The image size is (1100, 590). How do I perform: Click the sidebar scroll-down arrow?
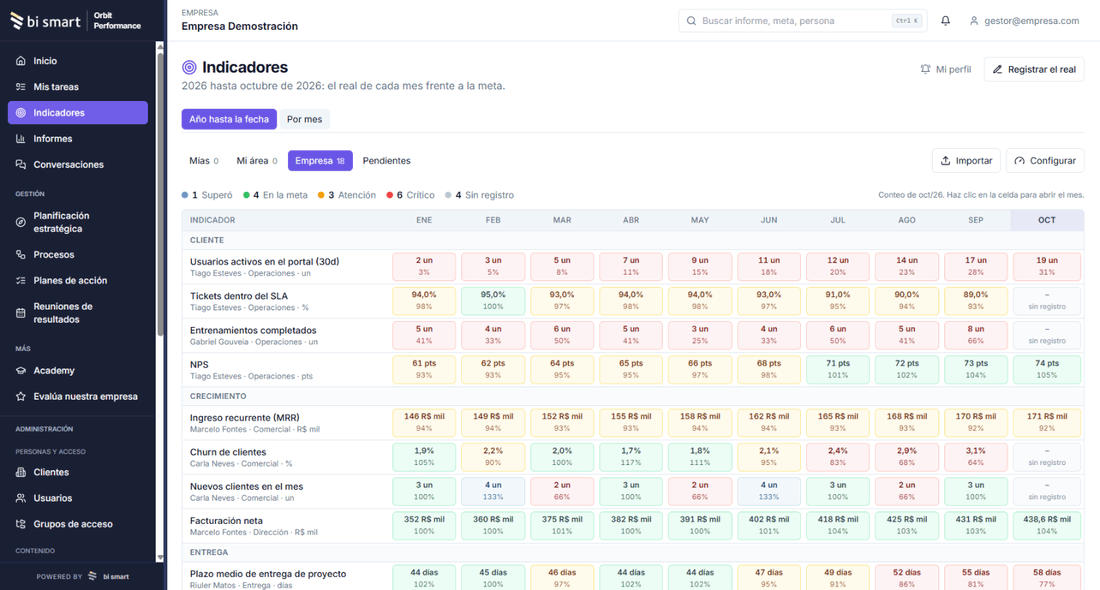pos(160,558)
